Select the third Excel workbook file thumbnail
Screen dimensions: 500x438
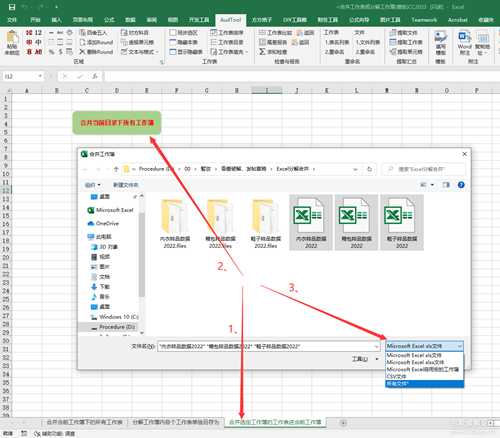coord(402,222)
